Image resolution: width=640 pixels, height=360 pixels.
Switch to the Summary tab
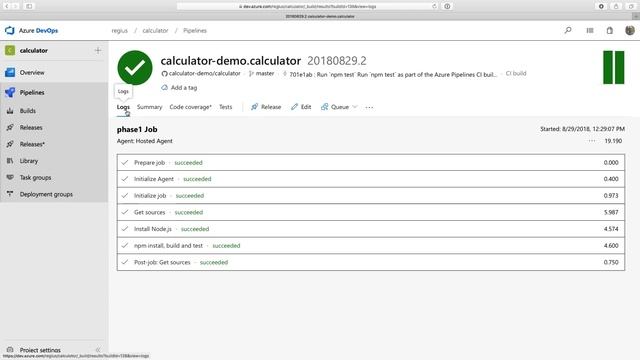[x=149, y=107]
